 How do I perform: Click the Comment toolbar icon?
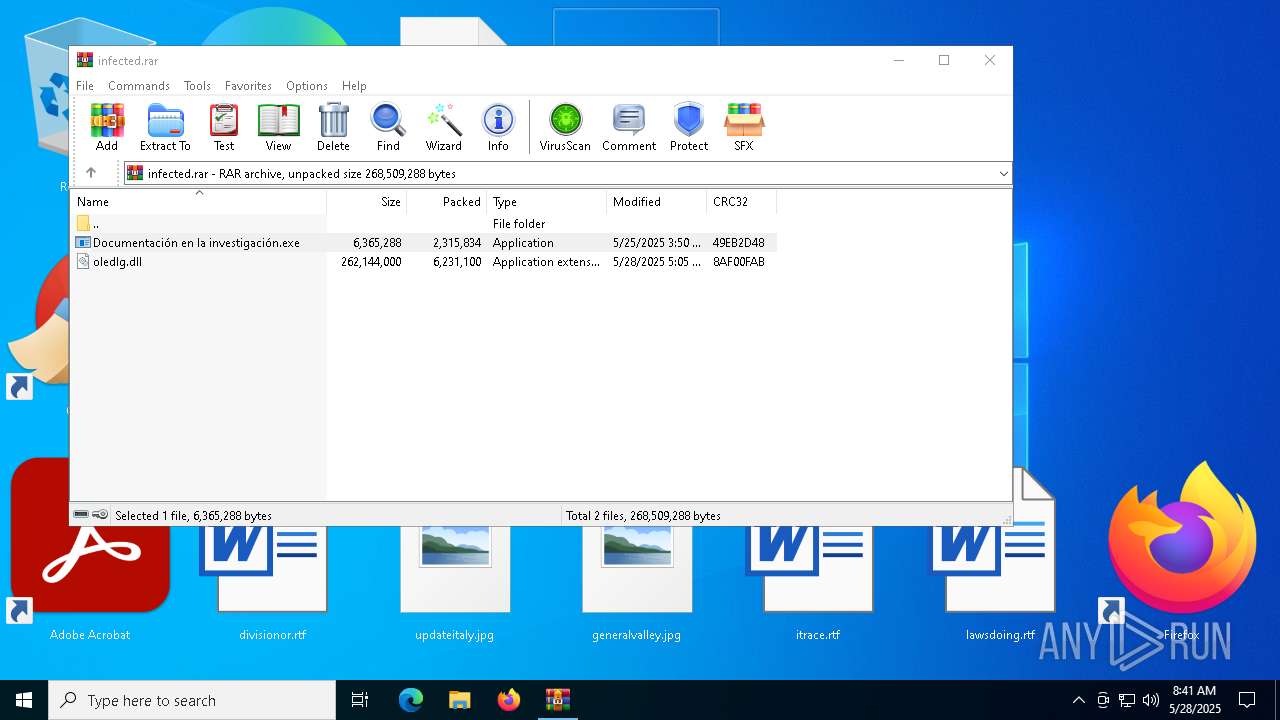point(629,127)
